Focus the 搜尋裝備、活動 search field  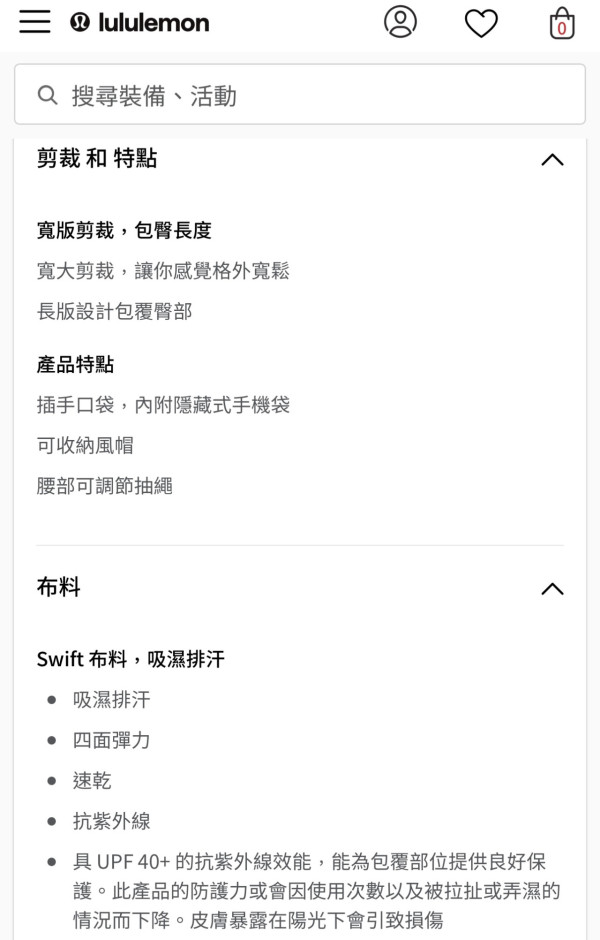coord(310,95)
